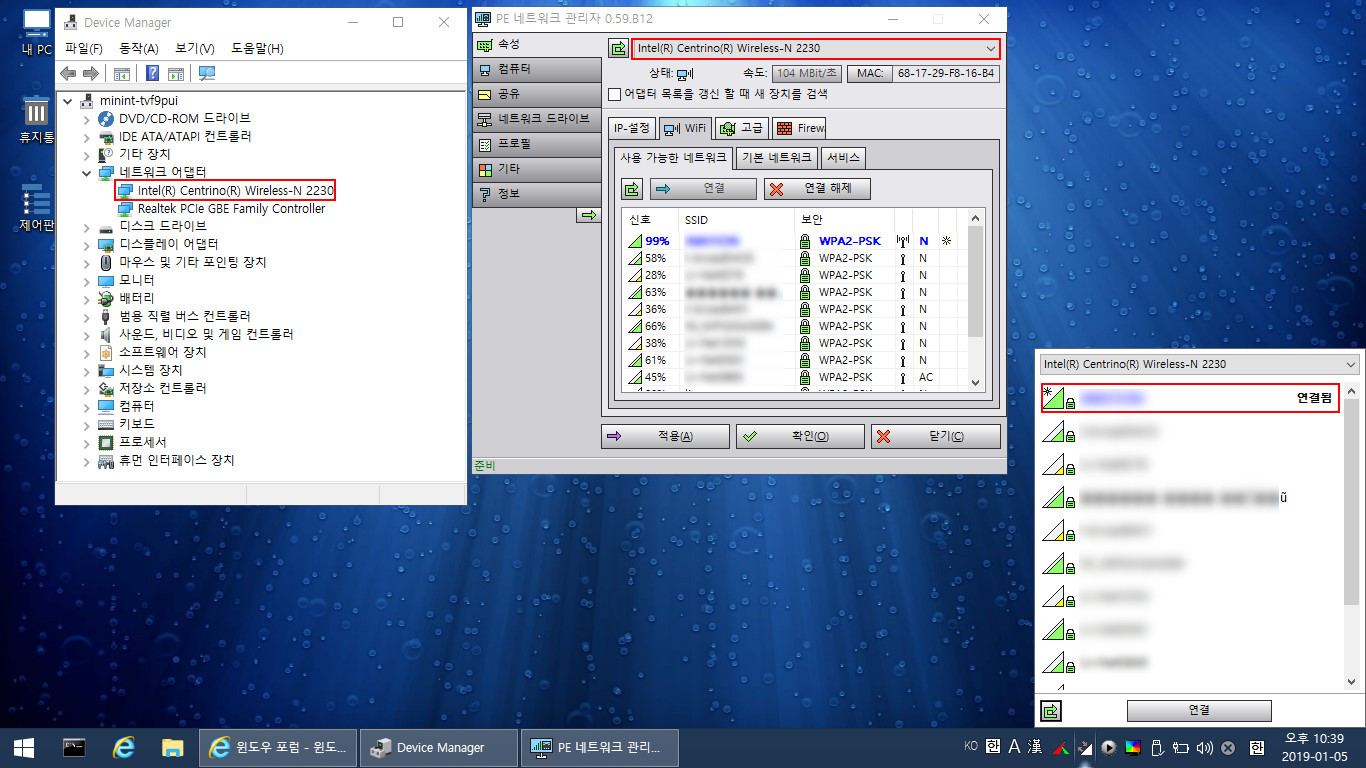Click the Back arrow in Device Manager toolbar
1366x768 pixels.
pos(68,73)
